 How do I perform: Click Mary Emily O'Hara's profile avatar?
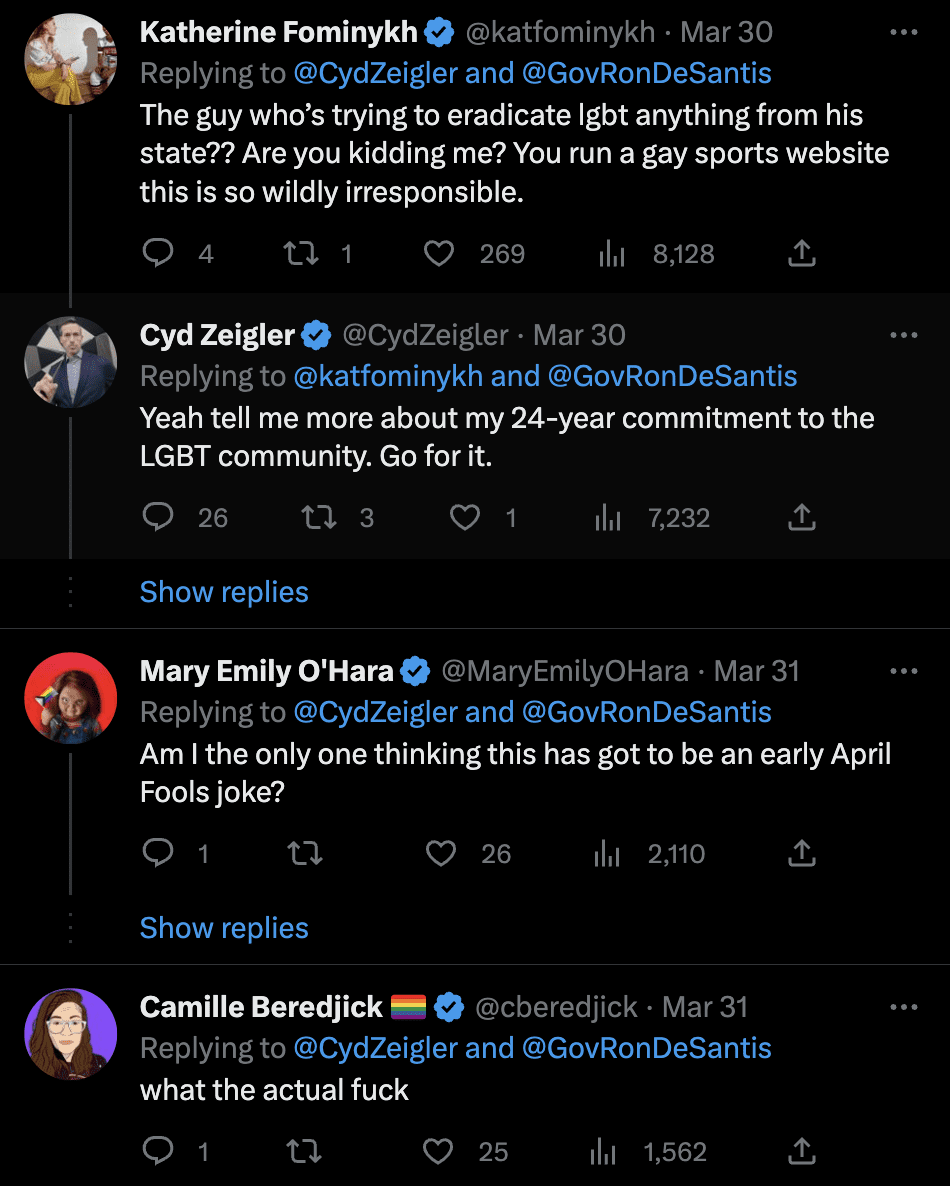(x=70, y=698)
